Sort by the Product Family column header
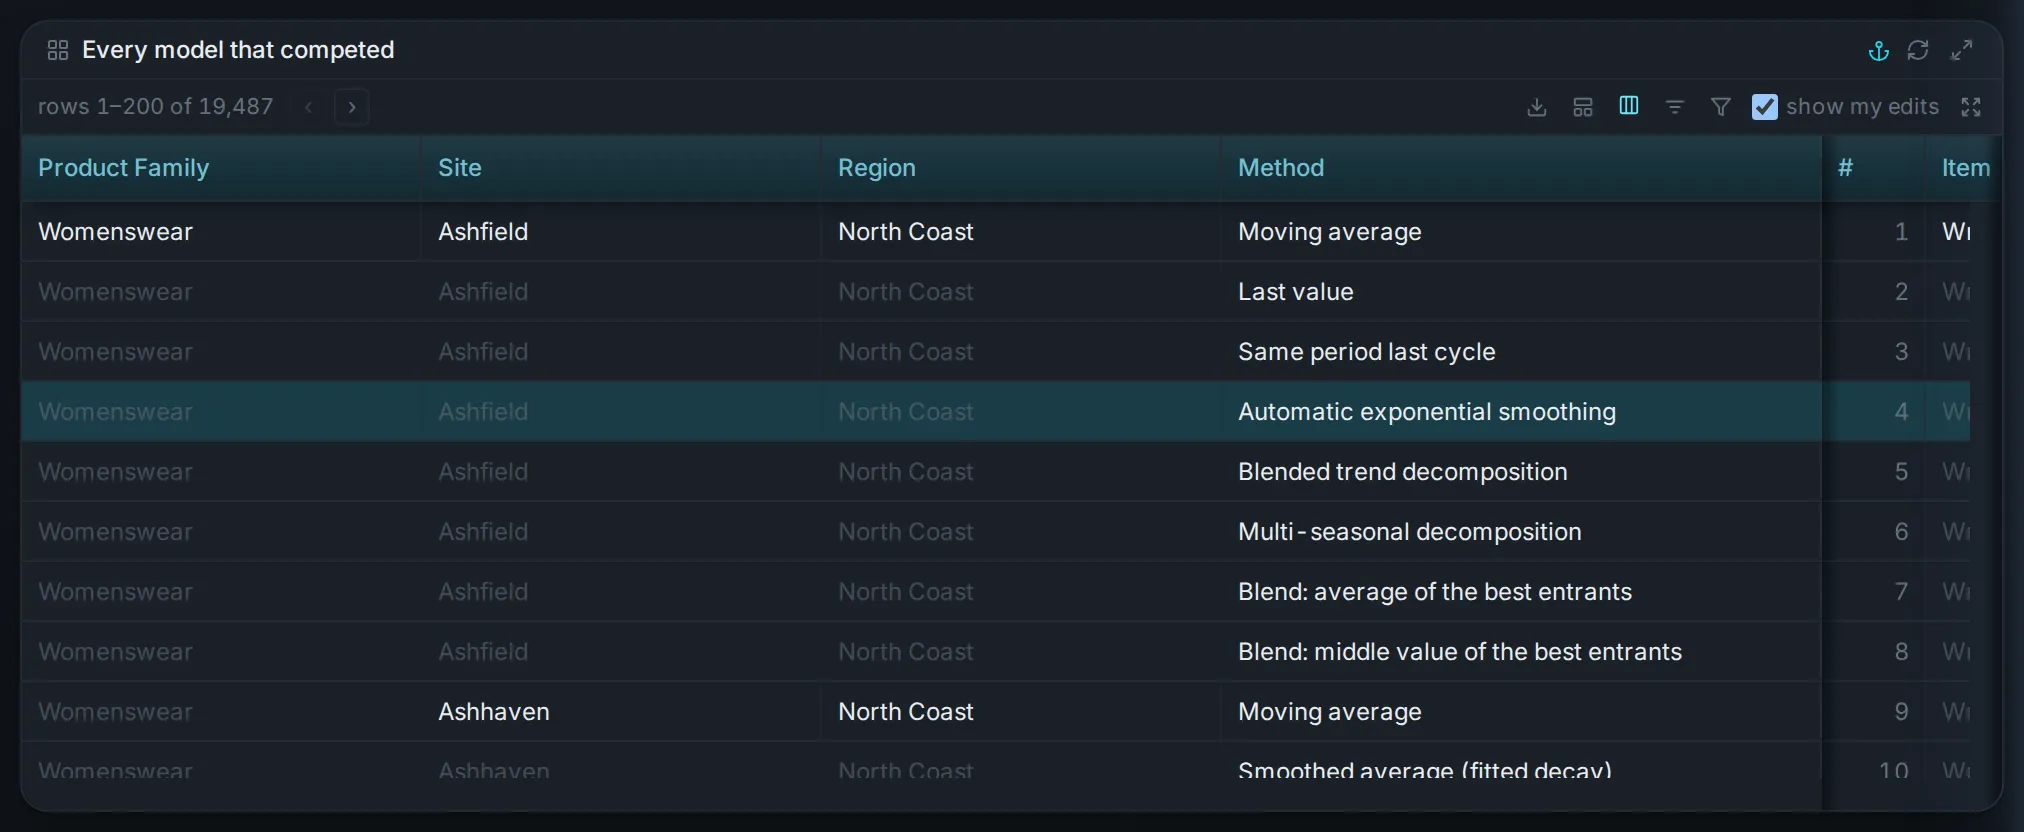Viewport: 2024px width, 832px height. coord(221,168)
